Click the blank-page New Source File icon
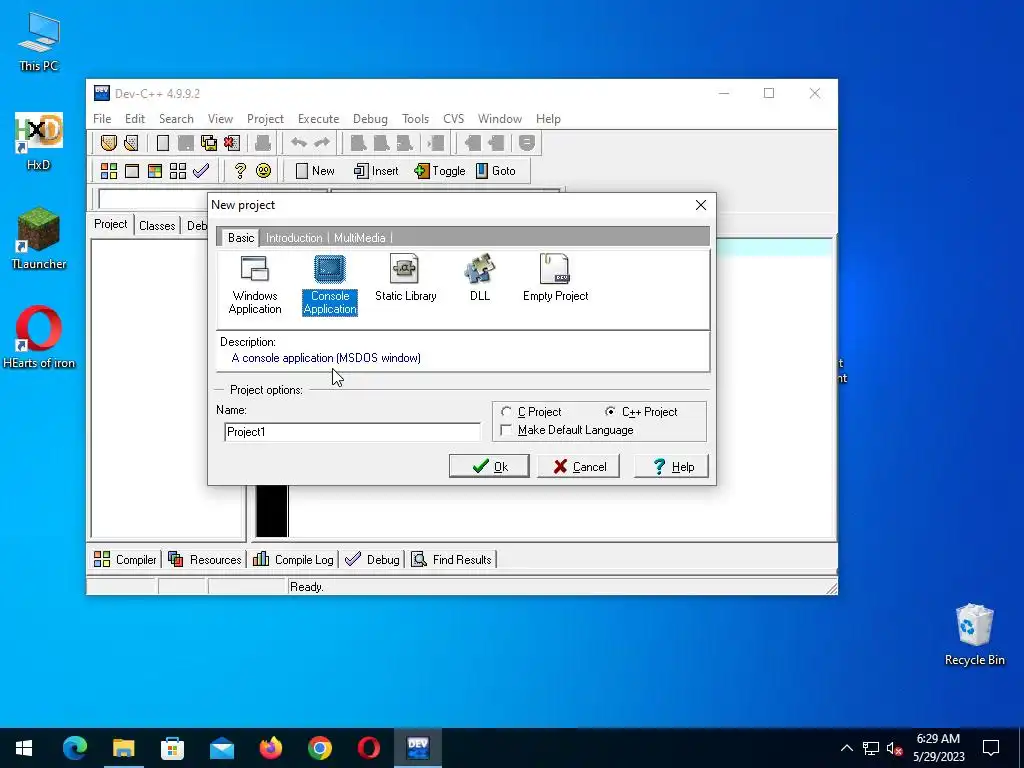1024x768 pixels. (x=163, y=143)
